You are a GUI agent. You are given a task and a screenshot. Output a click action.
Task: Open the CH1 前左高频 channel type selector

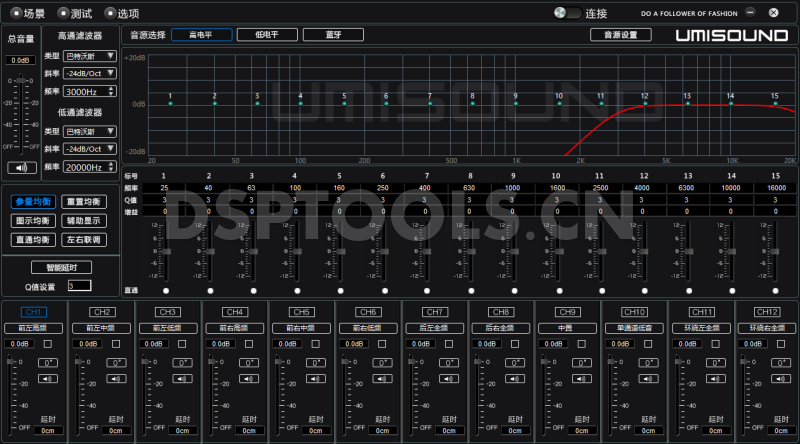[34, 328]
